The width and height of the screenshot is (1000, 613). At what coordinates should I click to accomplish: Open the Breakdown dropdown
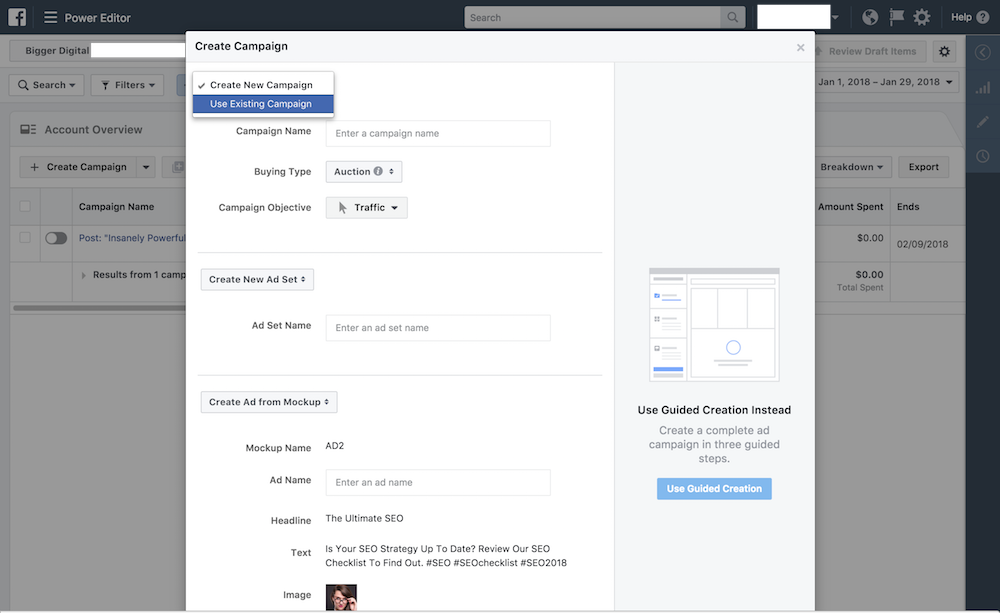(851, 167)
